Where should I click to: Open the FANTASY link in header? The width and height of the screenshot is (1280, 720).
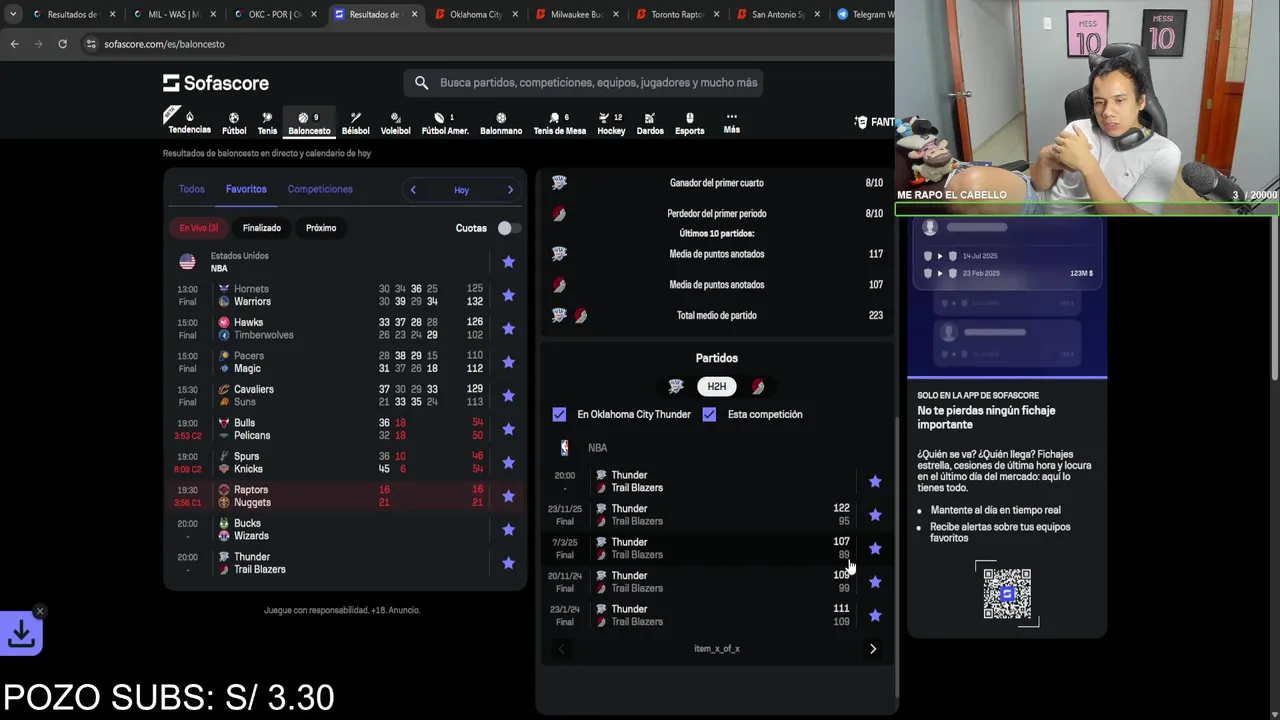pos(874,122)
